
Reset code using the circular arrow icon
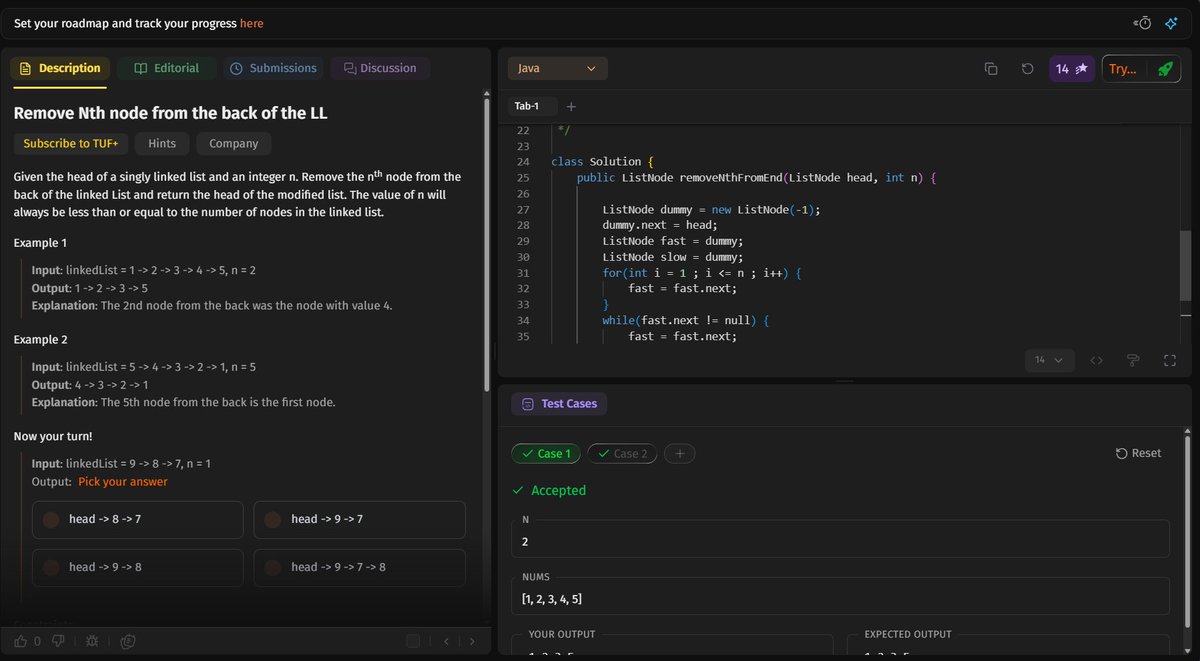click(x=1027, y=69)
